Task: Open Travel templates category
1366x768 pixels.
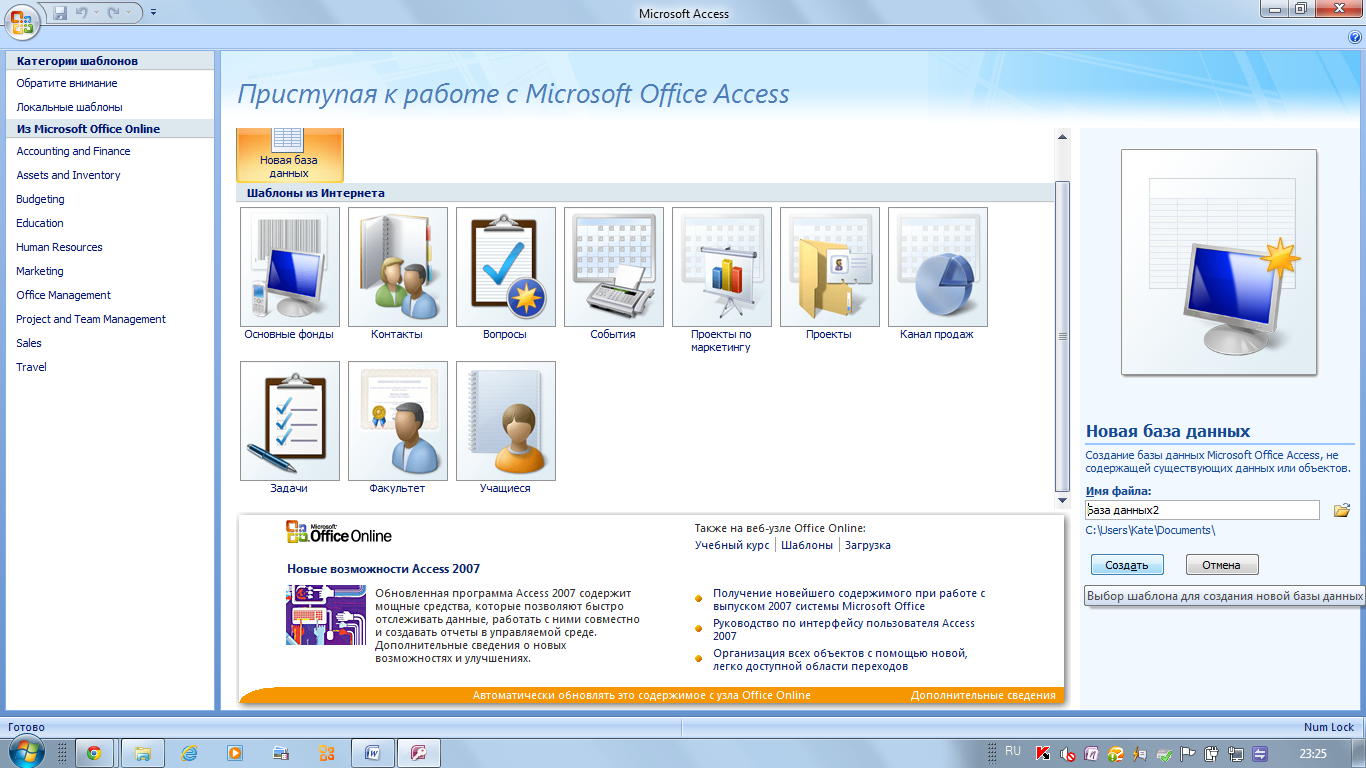Action: coord(31,367)
